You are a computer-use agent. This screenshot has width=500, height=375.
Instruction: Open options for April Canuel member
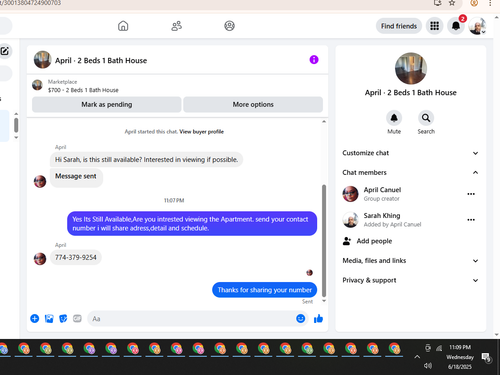471,194
